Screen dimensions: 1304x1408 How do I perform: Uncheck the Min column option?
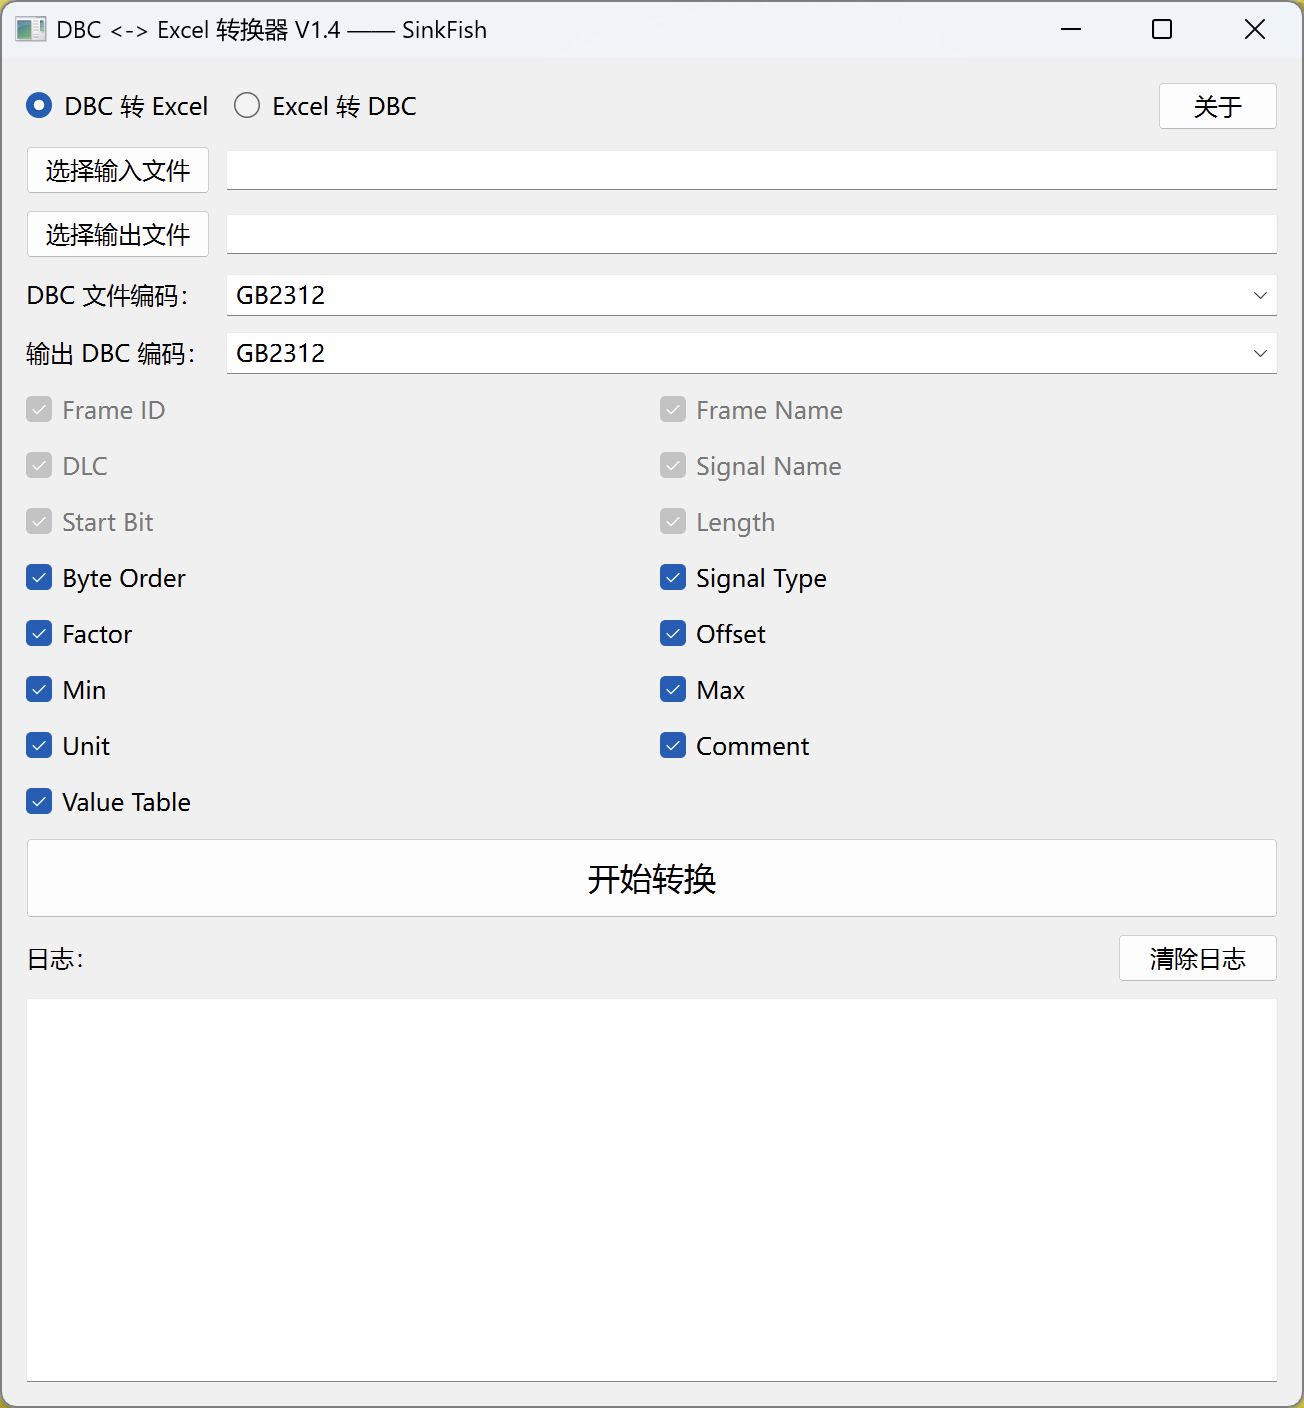pyautogui.click(x=38, y=689)
